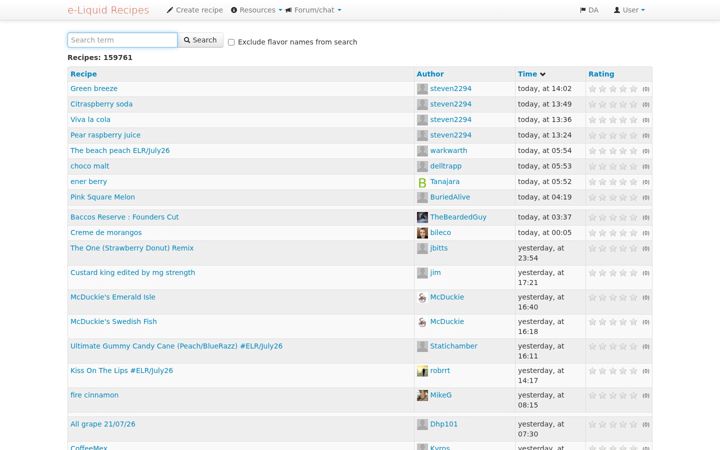Screen dimensions: 720x450
Task: Click BuriedAlive's avatar icon
Action: tap(422, 198)
